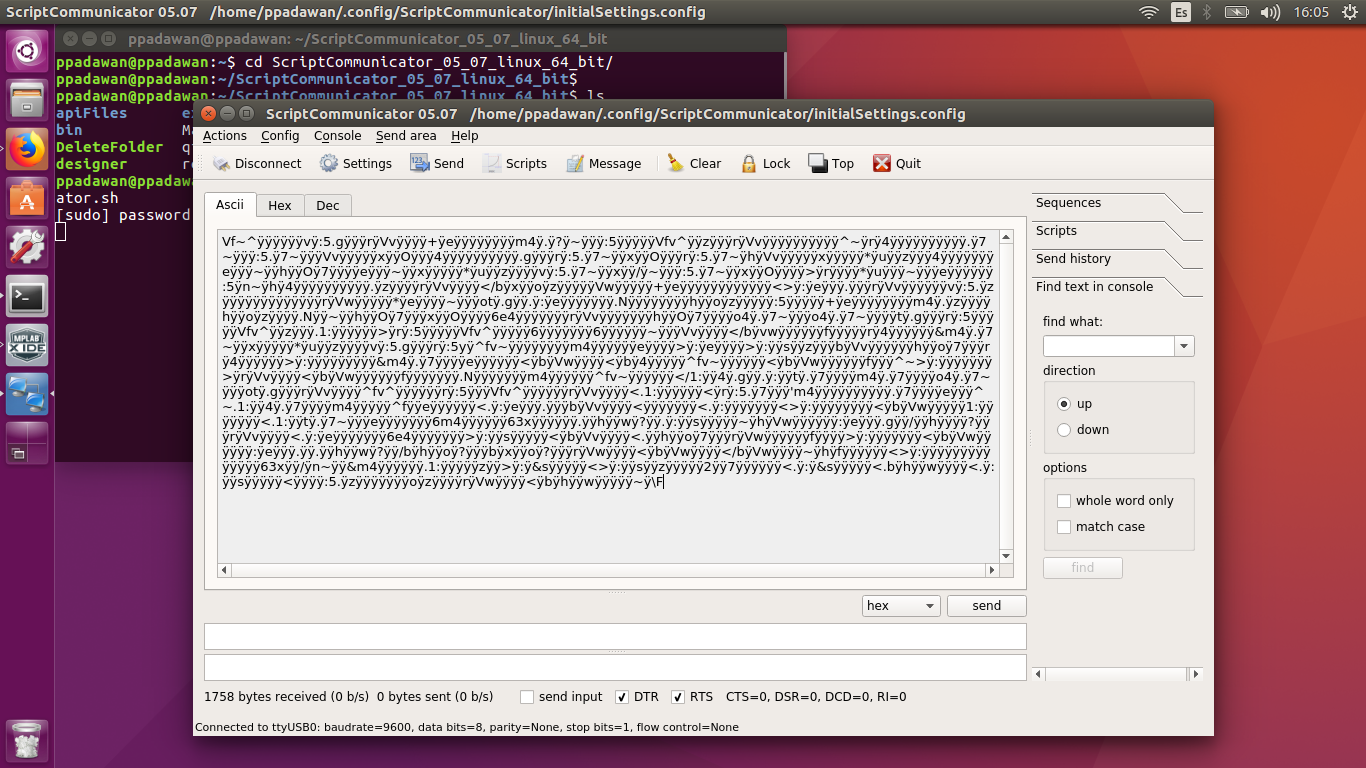
Task: Launch Firefox from the Ubuntu launcher
Action: pos(27,149)
